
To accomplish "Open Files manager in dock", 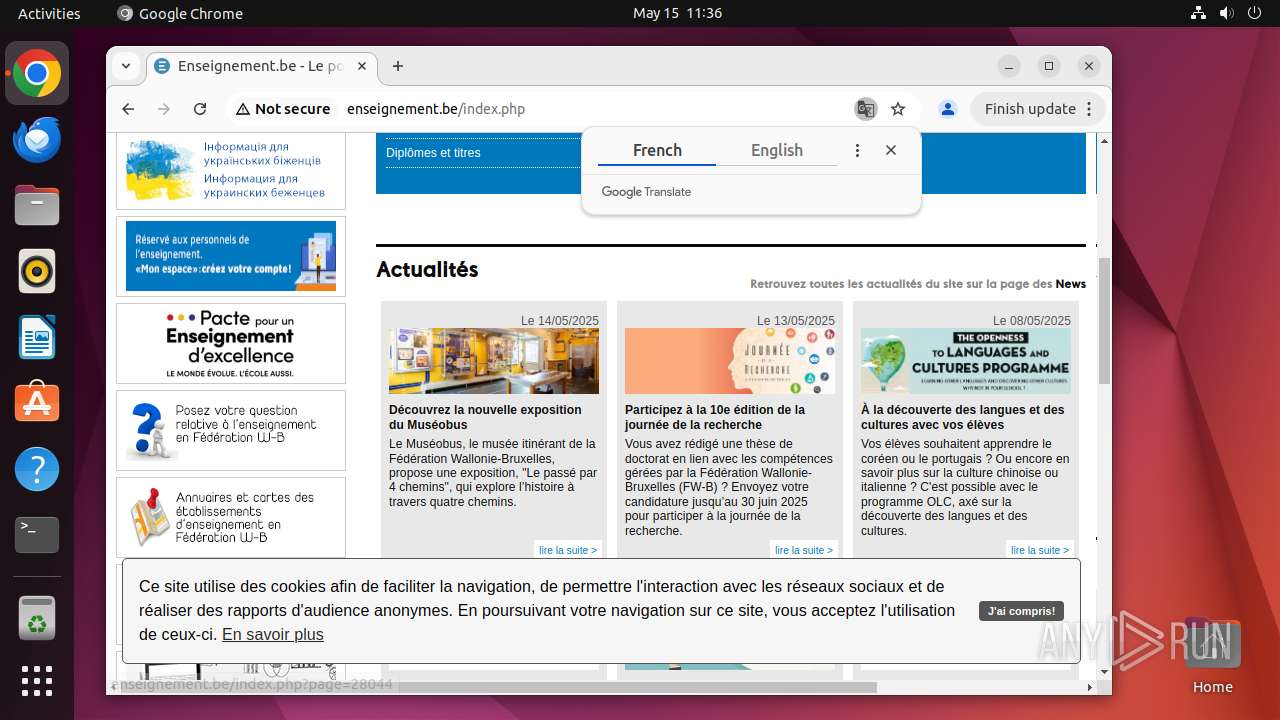I will coord(37,206).
